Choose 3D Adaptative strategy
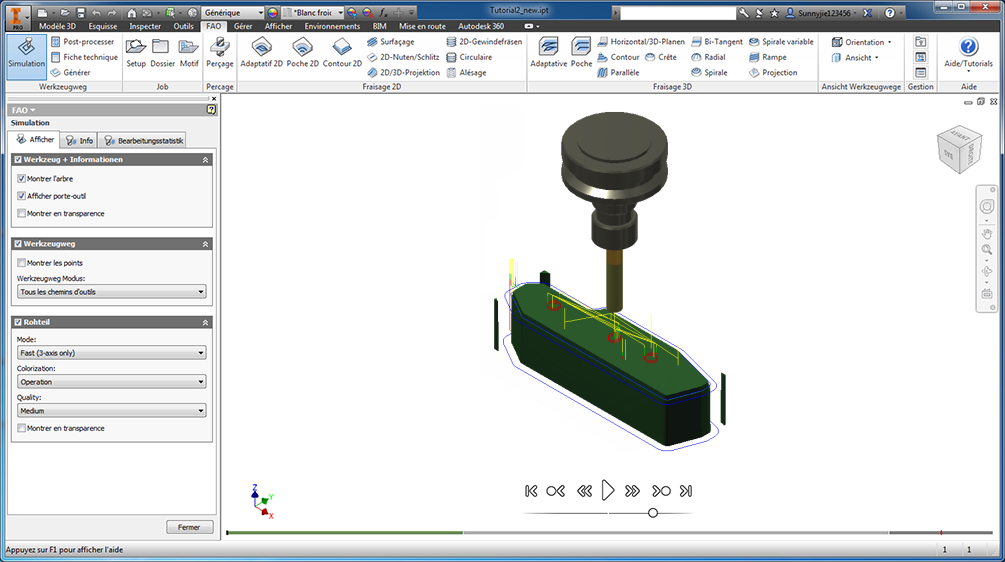This screenshot has width=1005, height=562. point(549,53)
